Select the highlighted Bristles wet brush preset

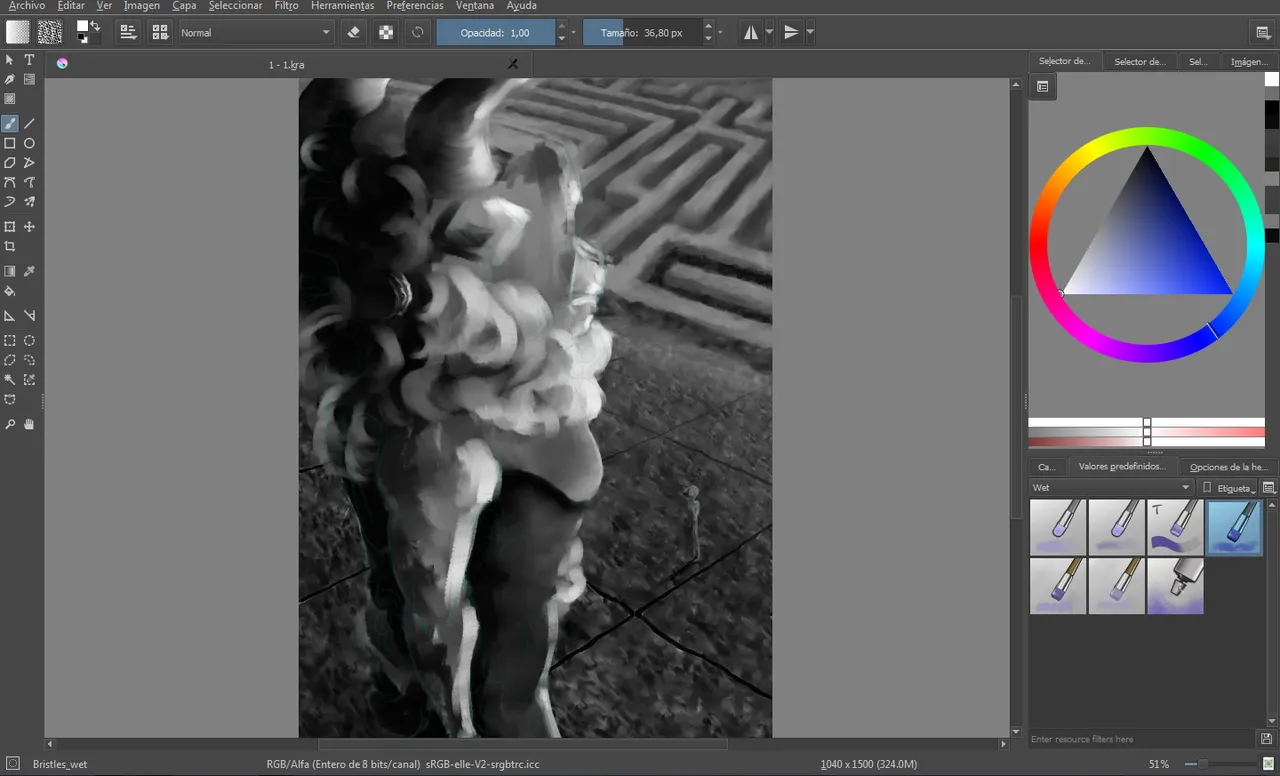1234,527
